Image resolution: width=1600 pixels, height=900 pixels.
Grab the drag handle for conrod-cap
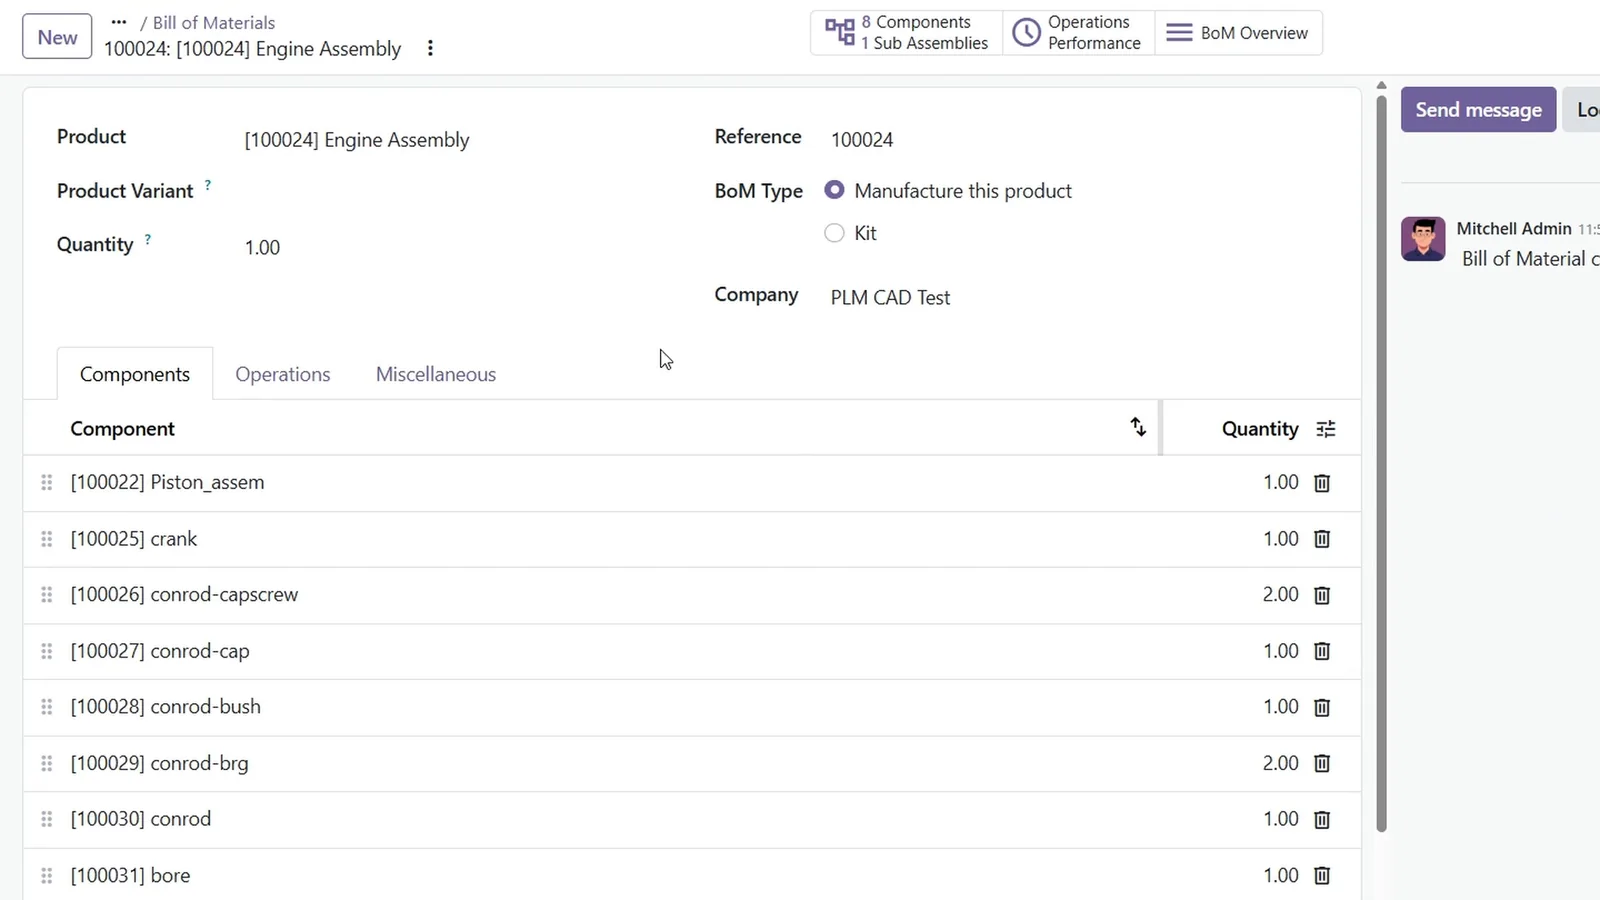[46, 651]
